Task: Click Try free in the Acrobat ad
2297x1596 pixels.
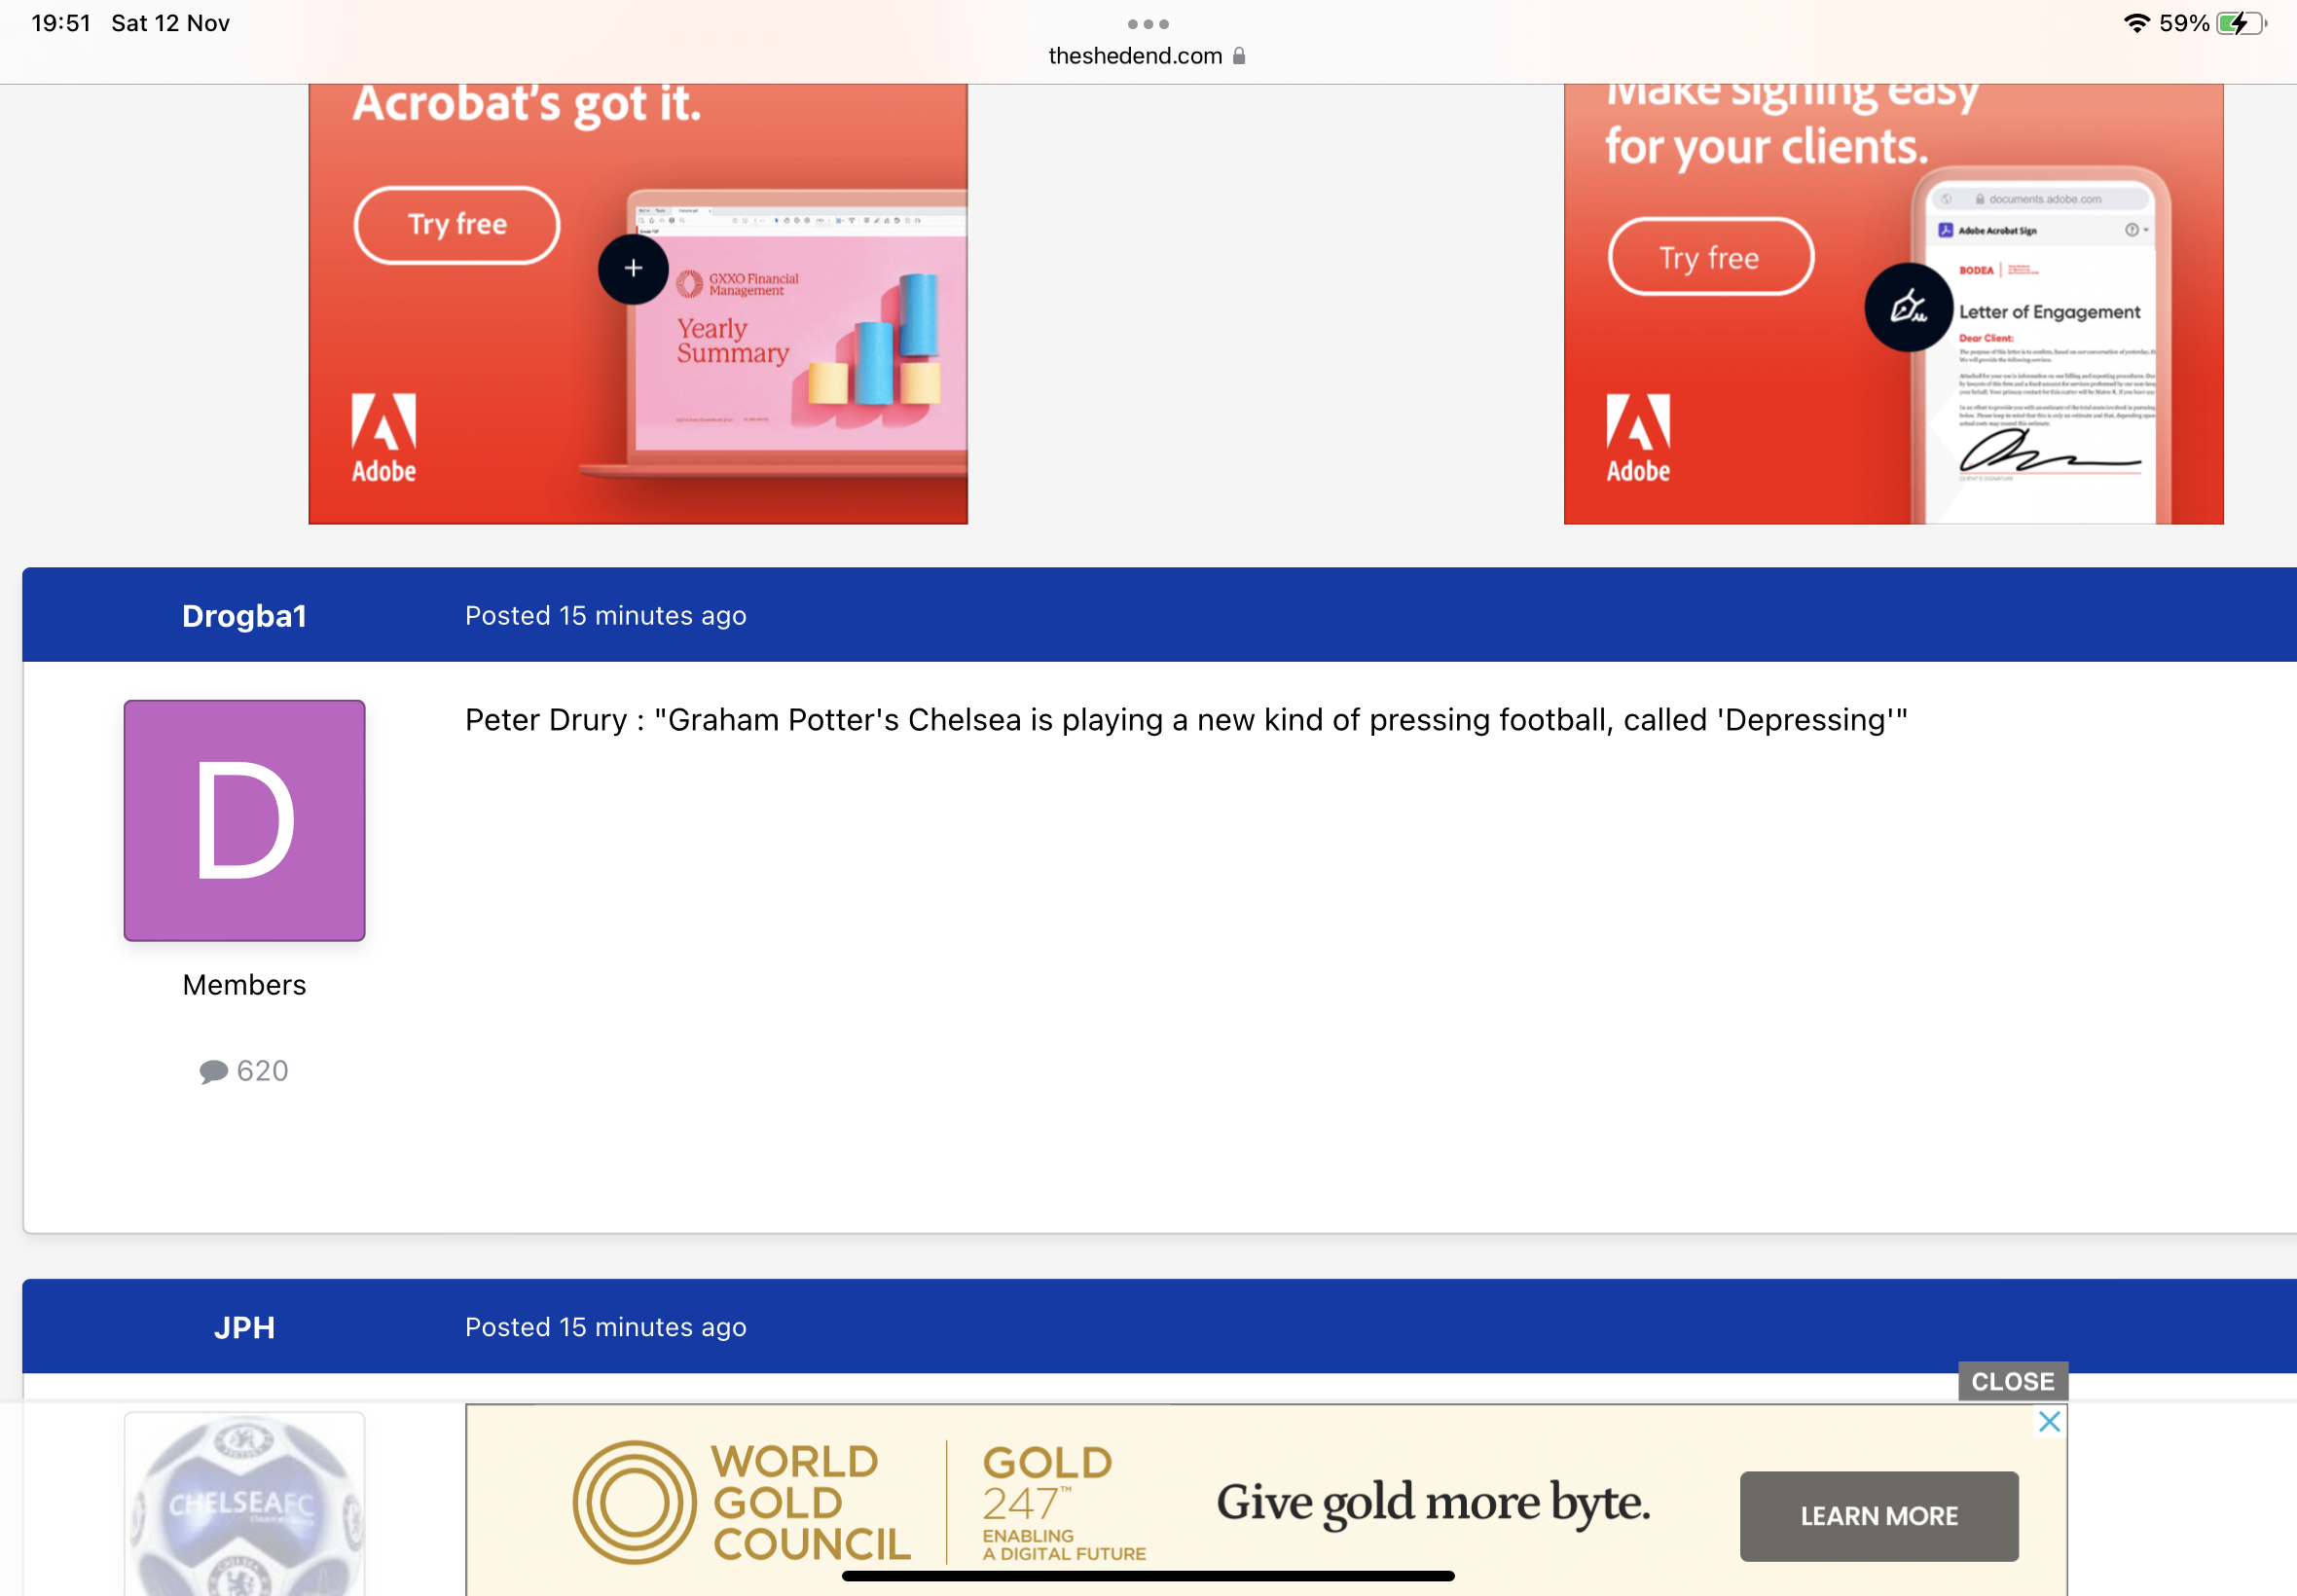Action: (457, 225)
